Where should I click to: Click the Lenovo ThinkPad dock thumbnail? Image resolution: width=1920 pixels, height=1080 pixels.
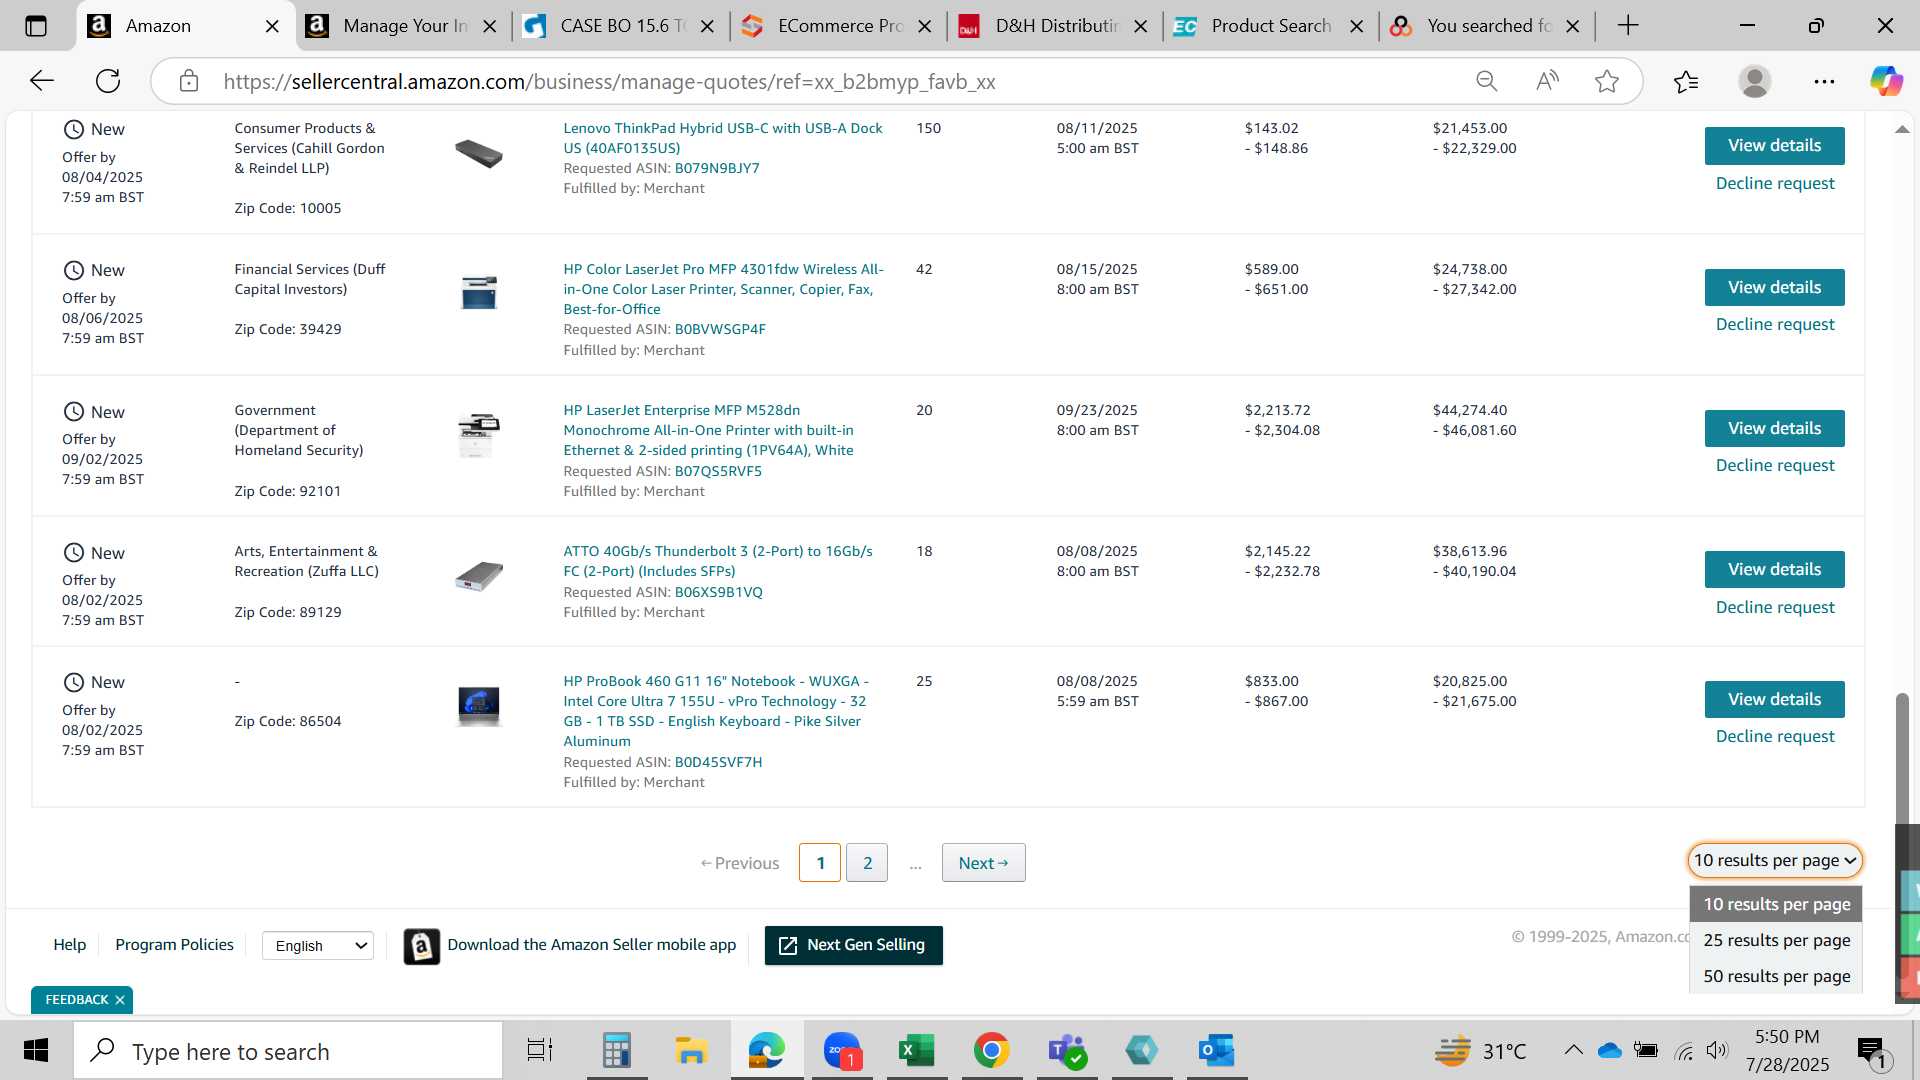pyautogui.click(x=479, y=153)
